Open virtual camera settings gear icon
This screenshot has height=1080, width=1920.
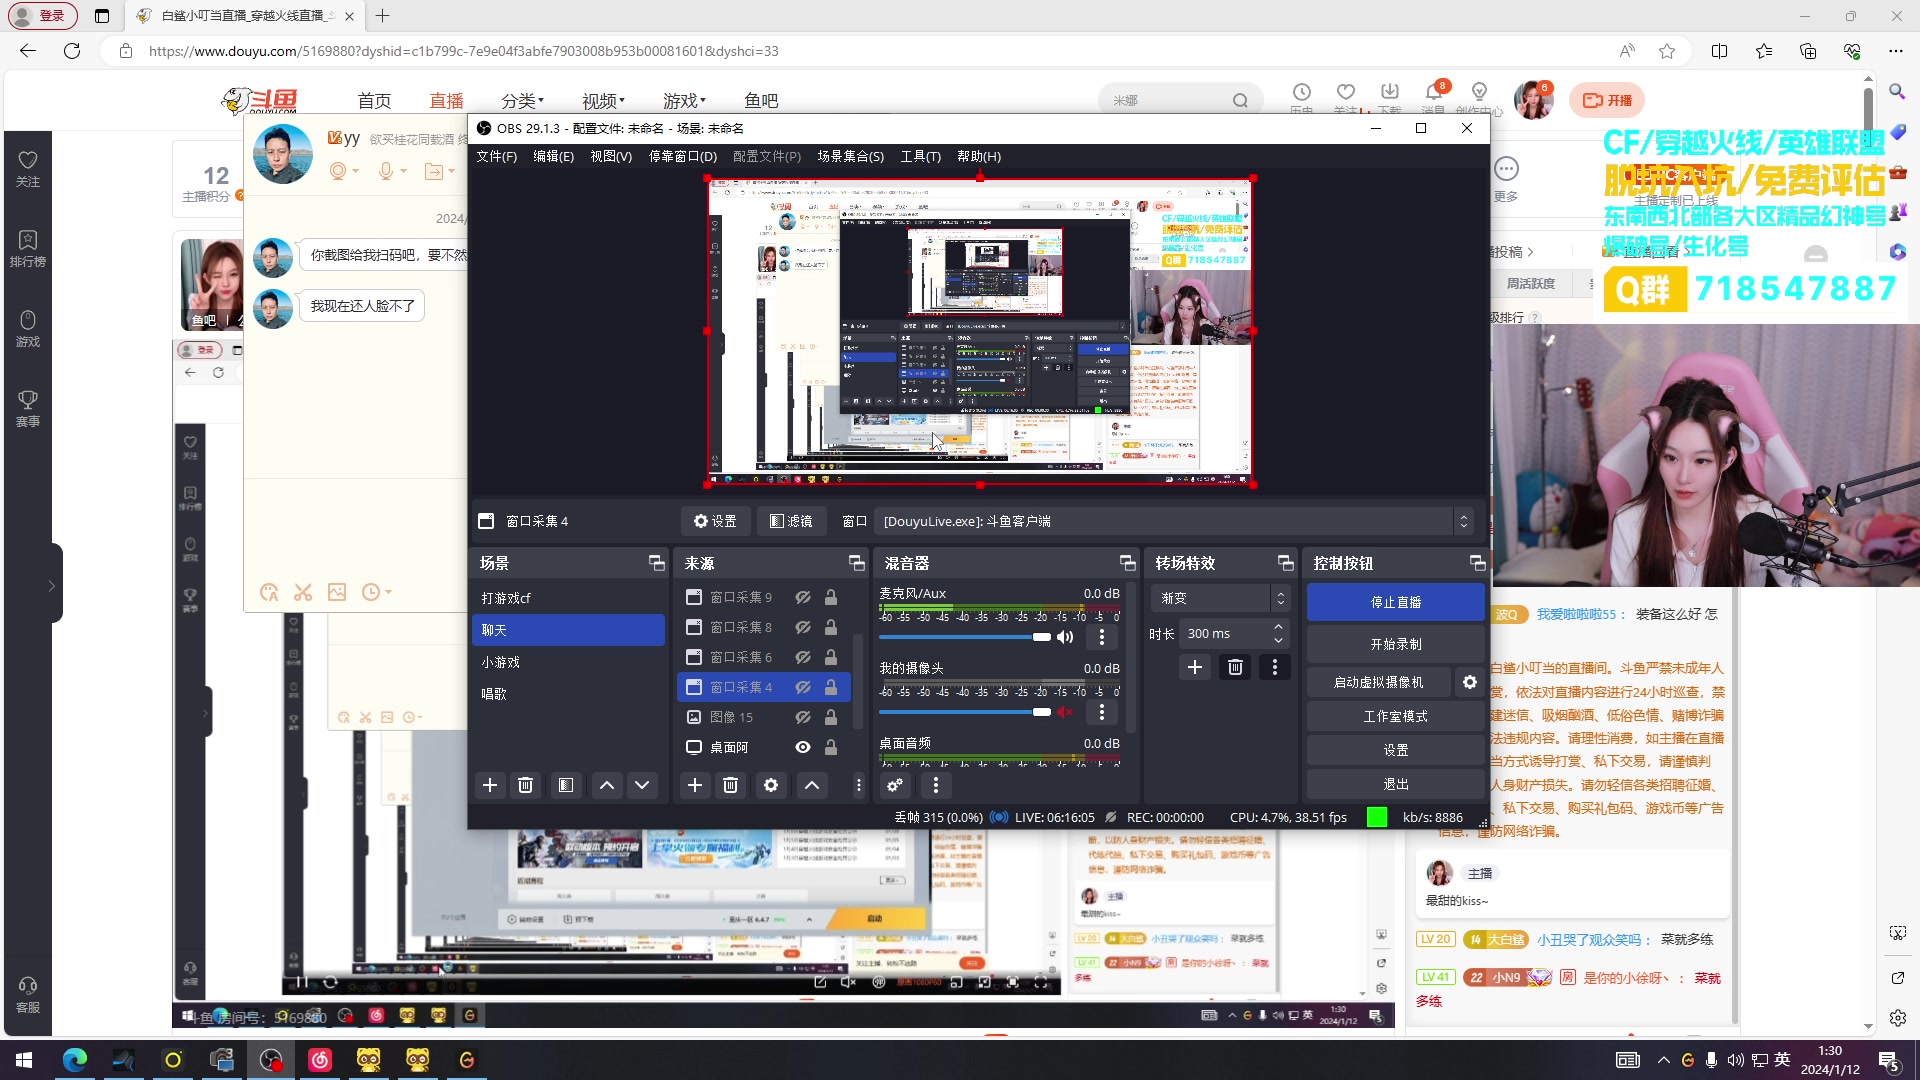pyautogui.click(x=1470, y=682)
